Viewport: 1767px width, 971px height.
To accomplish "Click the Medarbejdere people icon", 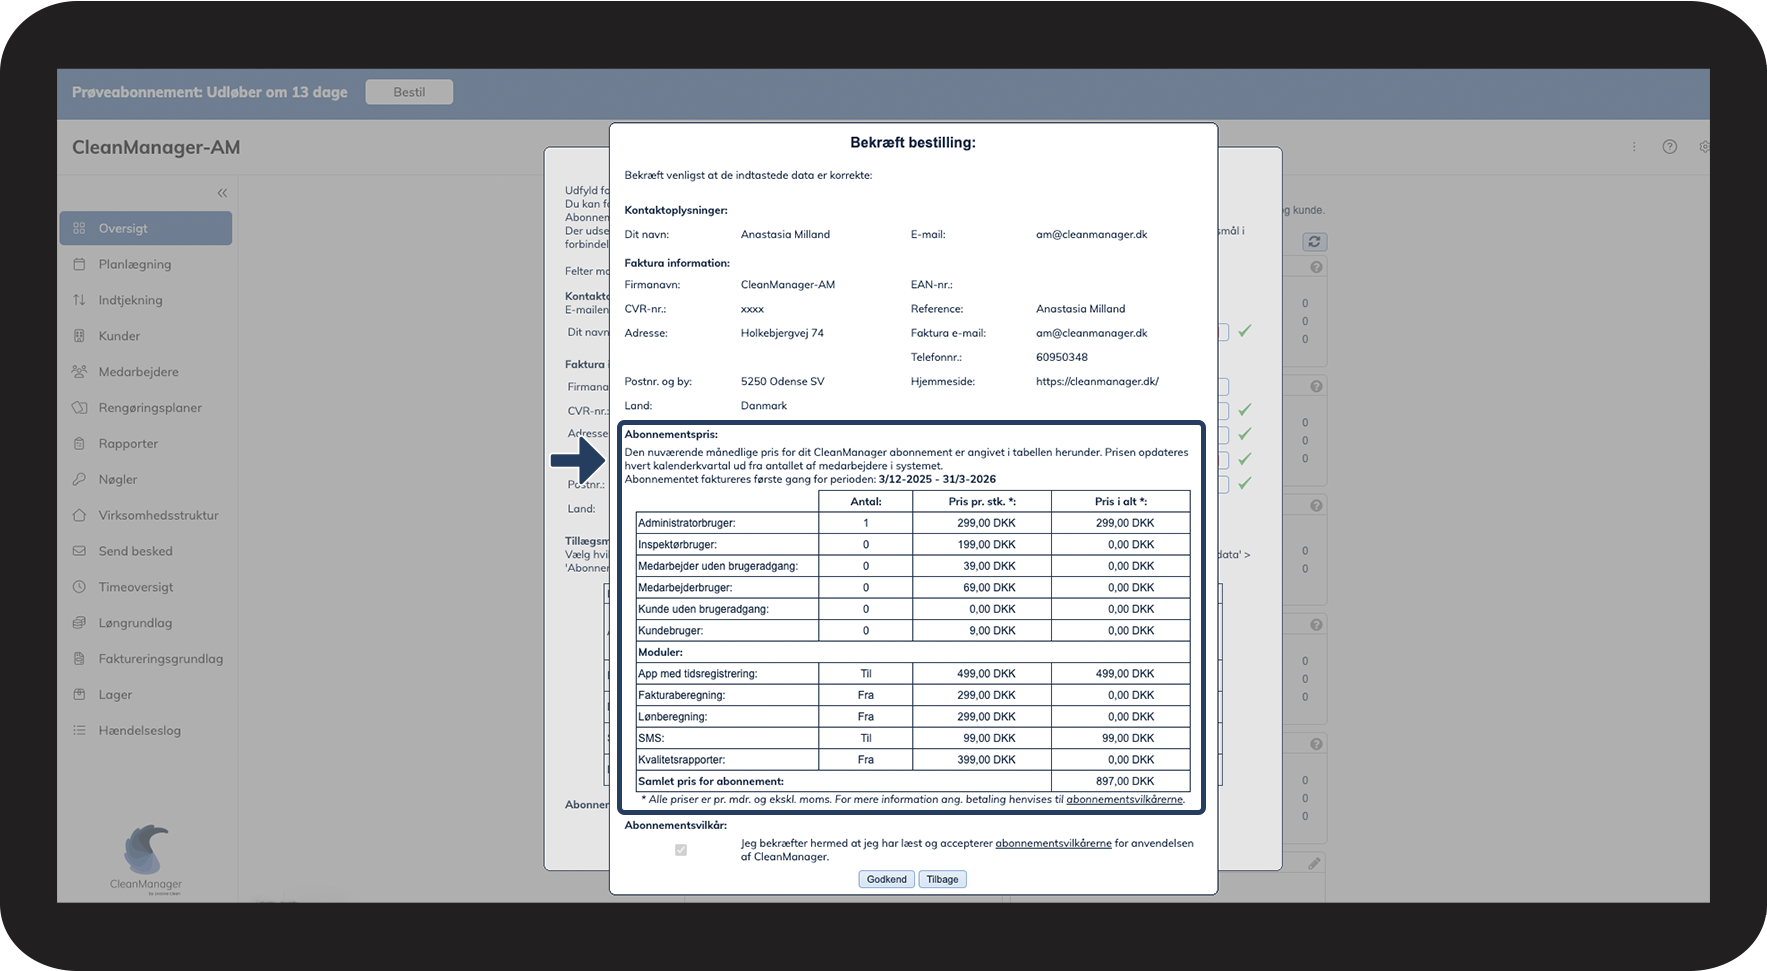I will click(80, 372).
